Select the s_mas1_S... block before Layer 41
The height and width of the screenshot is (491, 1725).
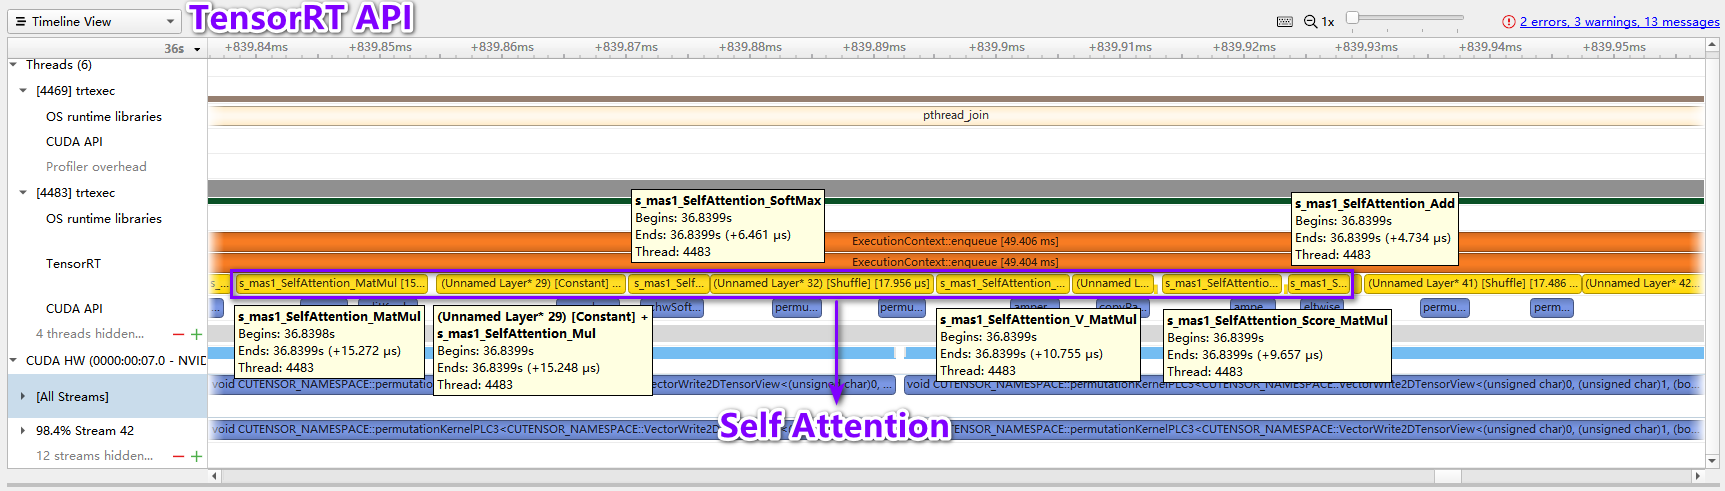point(1318,284)
